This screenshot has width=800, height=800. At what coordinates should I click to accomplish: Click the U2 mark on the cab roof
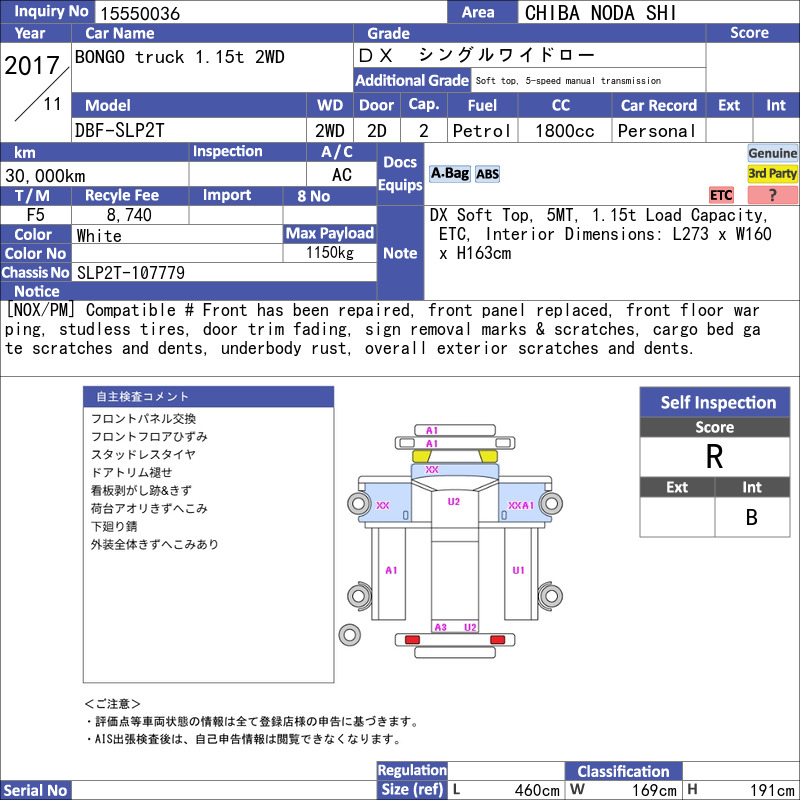tap(454, 502)
